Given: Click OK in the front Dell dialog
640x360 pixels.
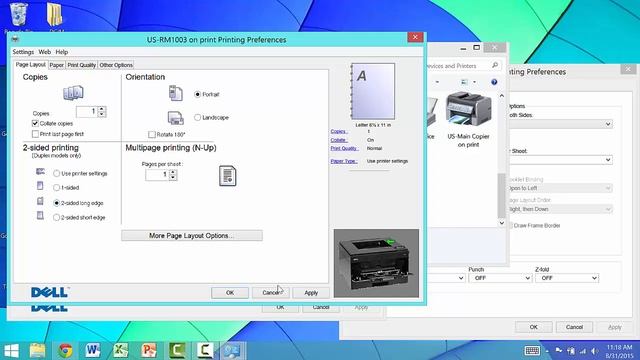Looking at the screenshot, I should click(x=230, y=293).
